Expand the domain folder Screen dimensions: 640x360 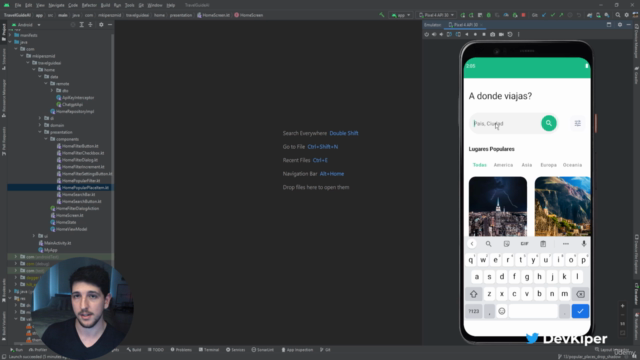(x=40, y=125)
